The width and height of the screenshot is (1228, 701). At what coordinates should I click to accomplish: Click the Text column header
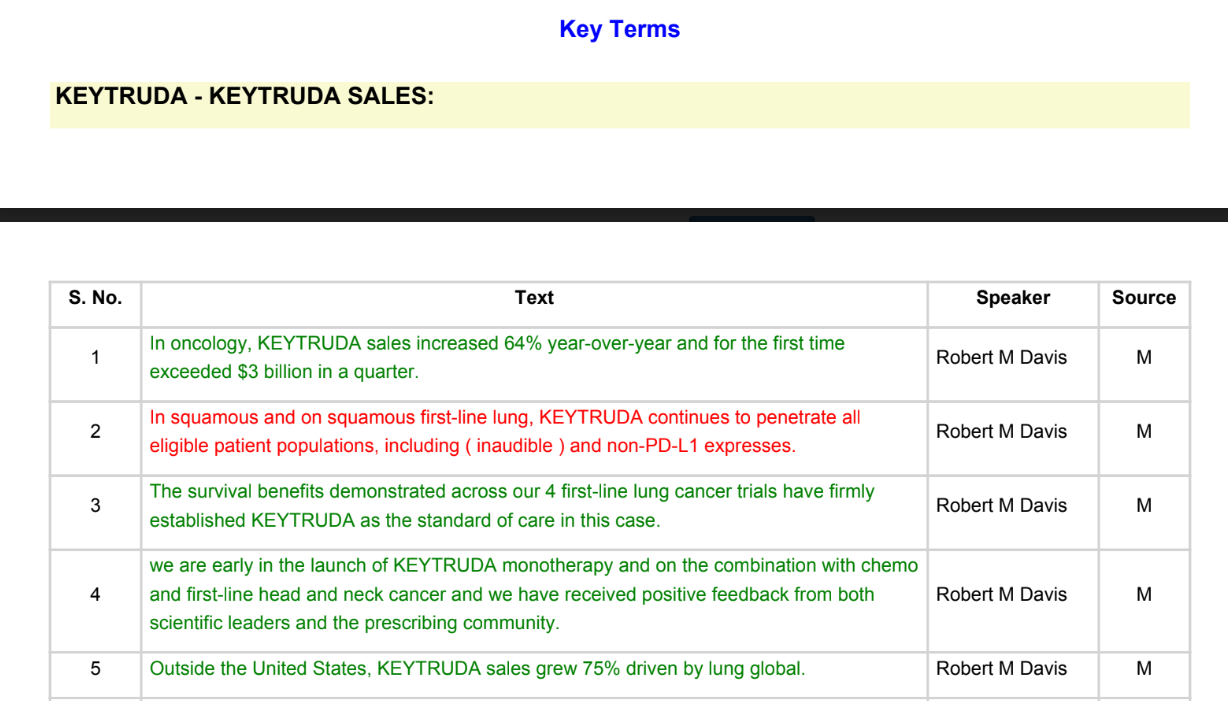point(534,298)
